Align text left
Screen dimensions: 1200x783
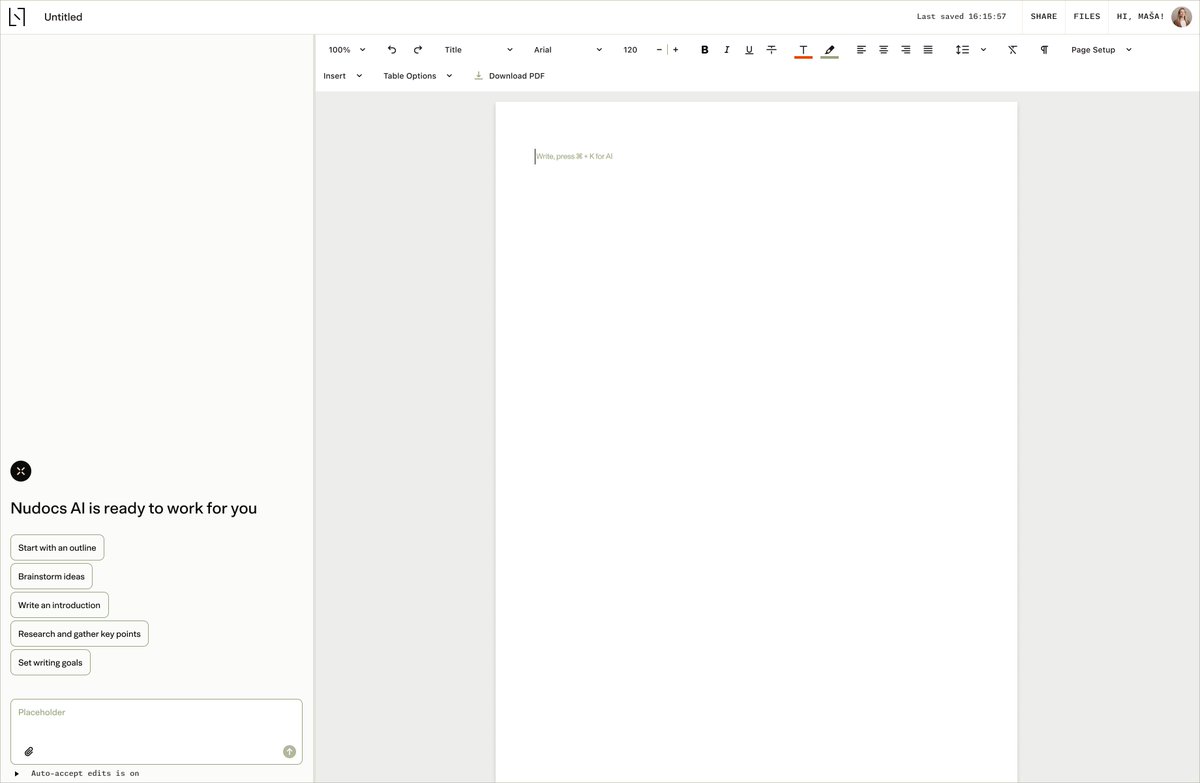pos(861,50)
